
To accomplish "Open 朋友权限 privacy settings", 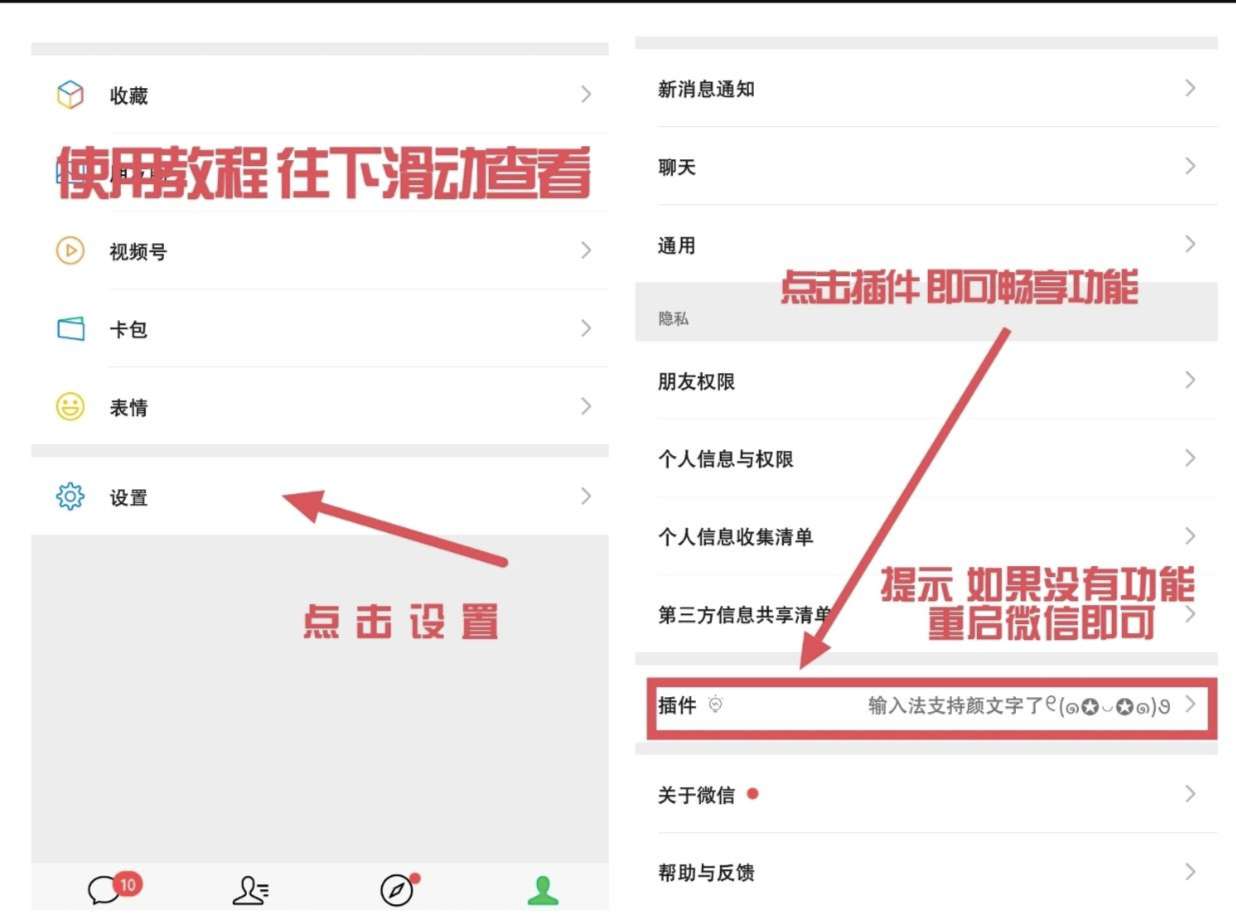I will 697,381.
